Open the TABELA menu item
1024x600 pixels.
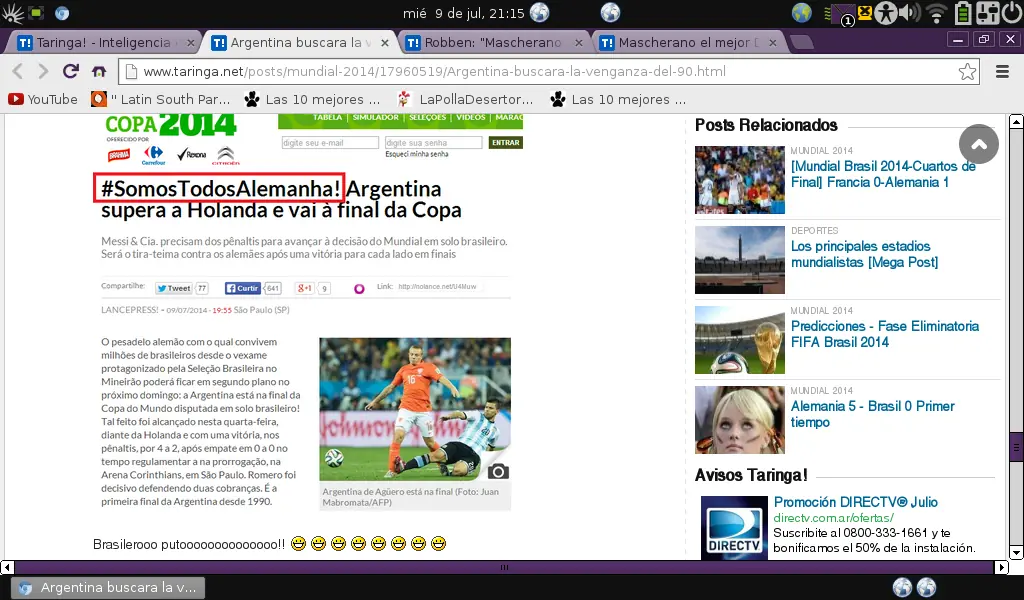point(327,118)
